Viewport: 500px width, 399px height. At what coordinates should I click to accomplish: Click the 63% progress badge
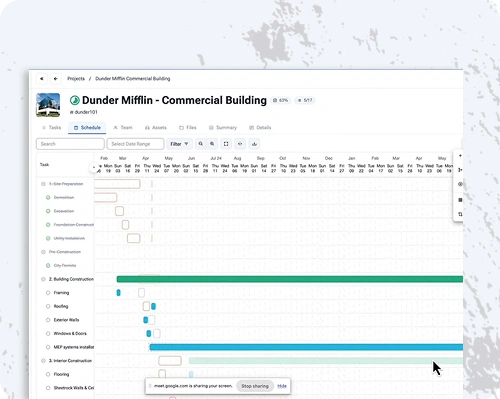281,100
